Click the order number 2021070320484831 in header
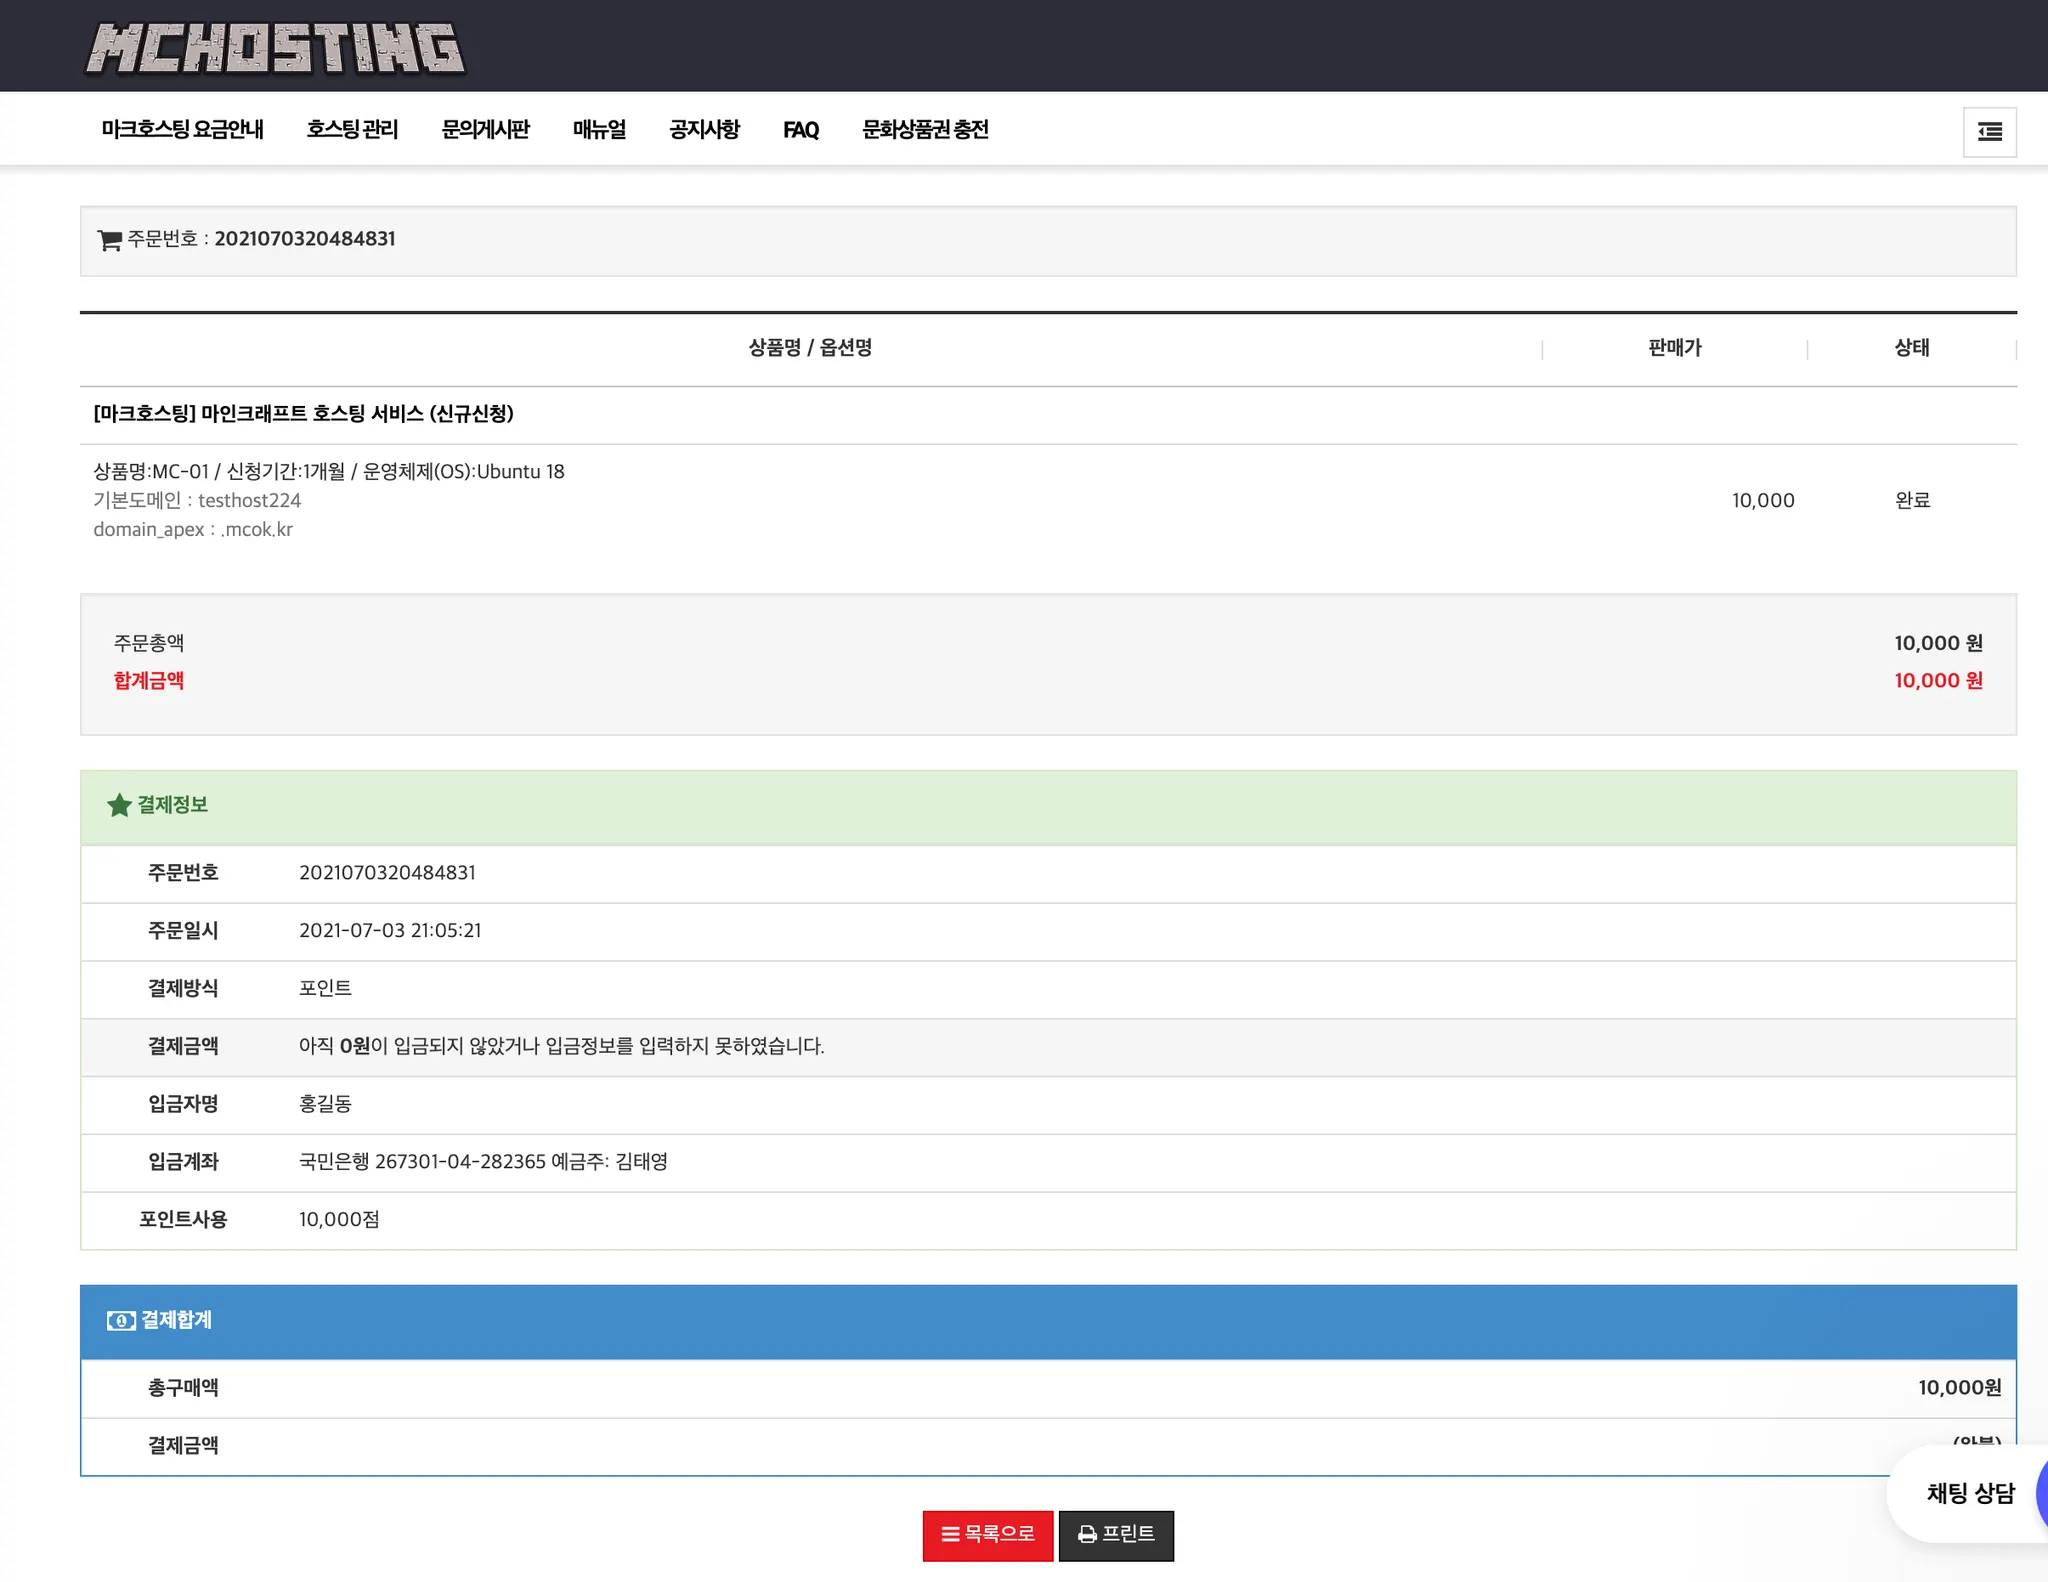The width and height of the screenshot is (2048, 1582). click(x=305, y=239)
